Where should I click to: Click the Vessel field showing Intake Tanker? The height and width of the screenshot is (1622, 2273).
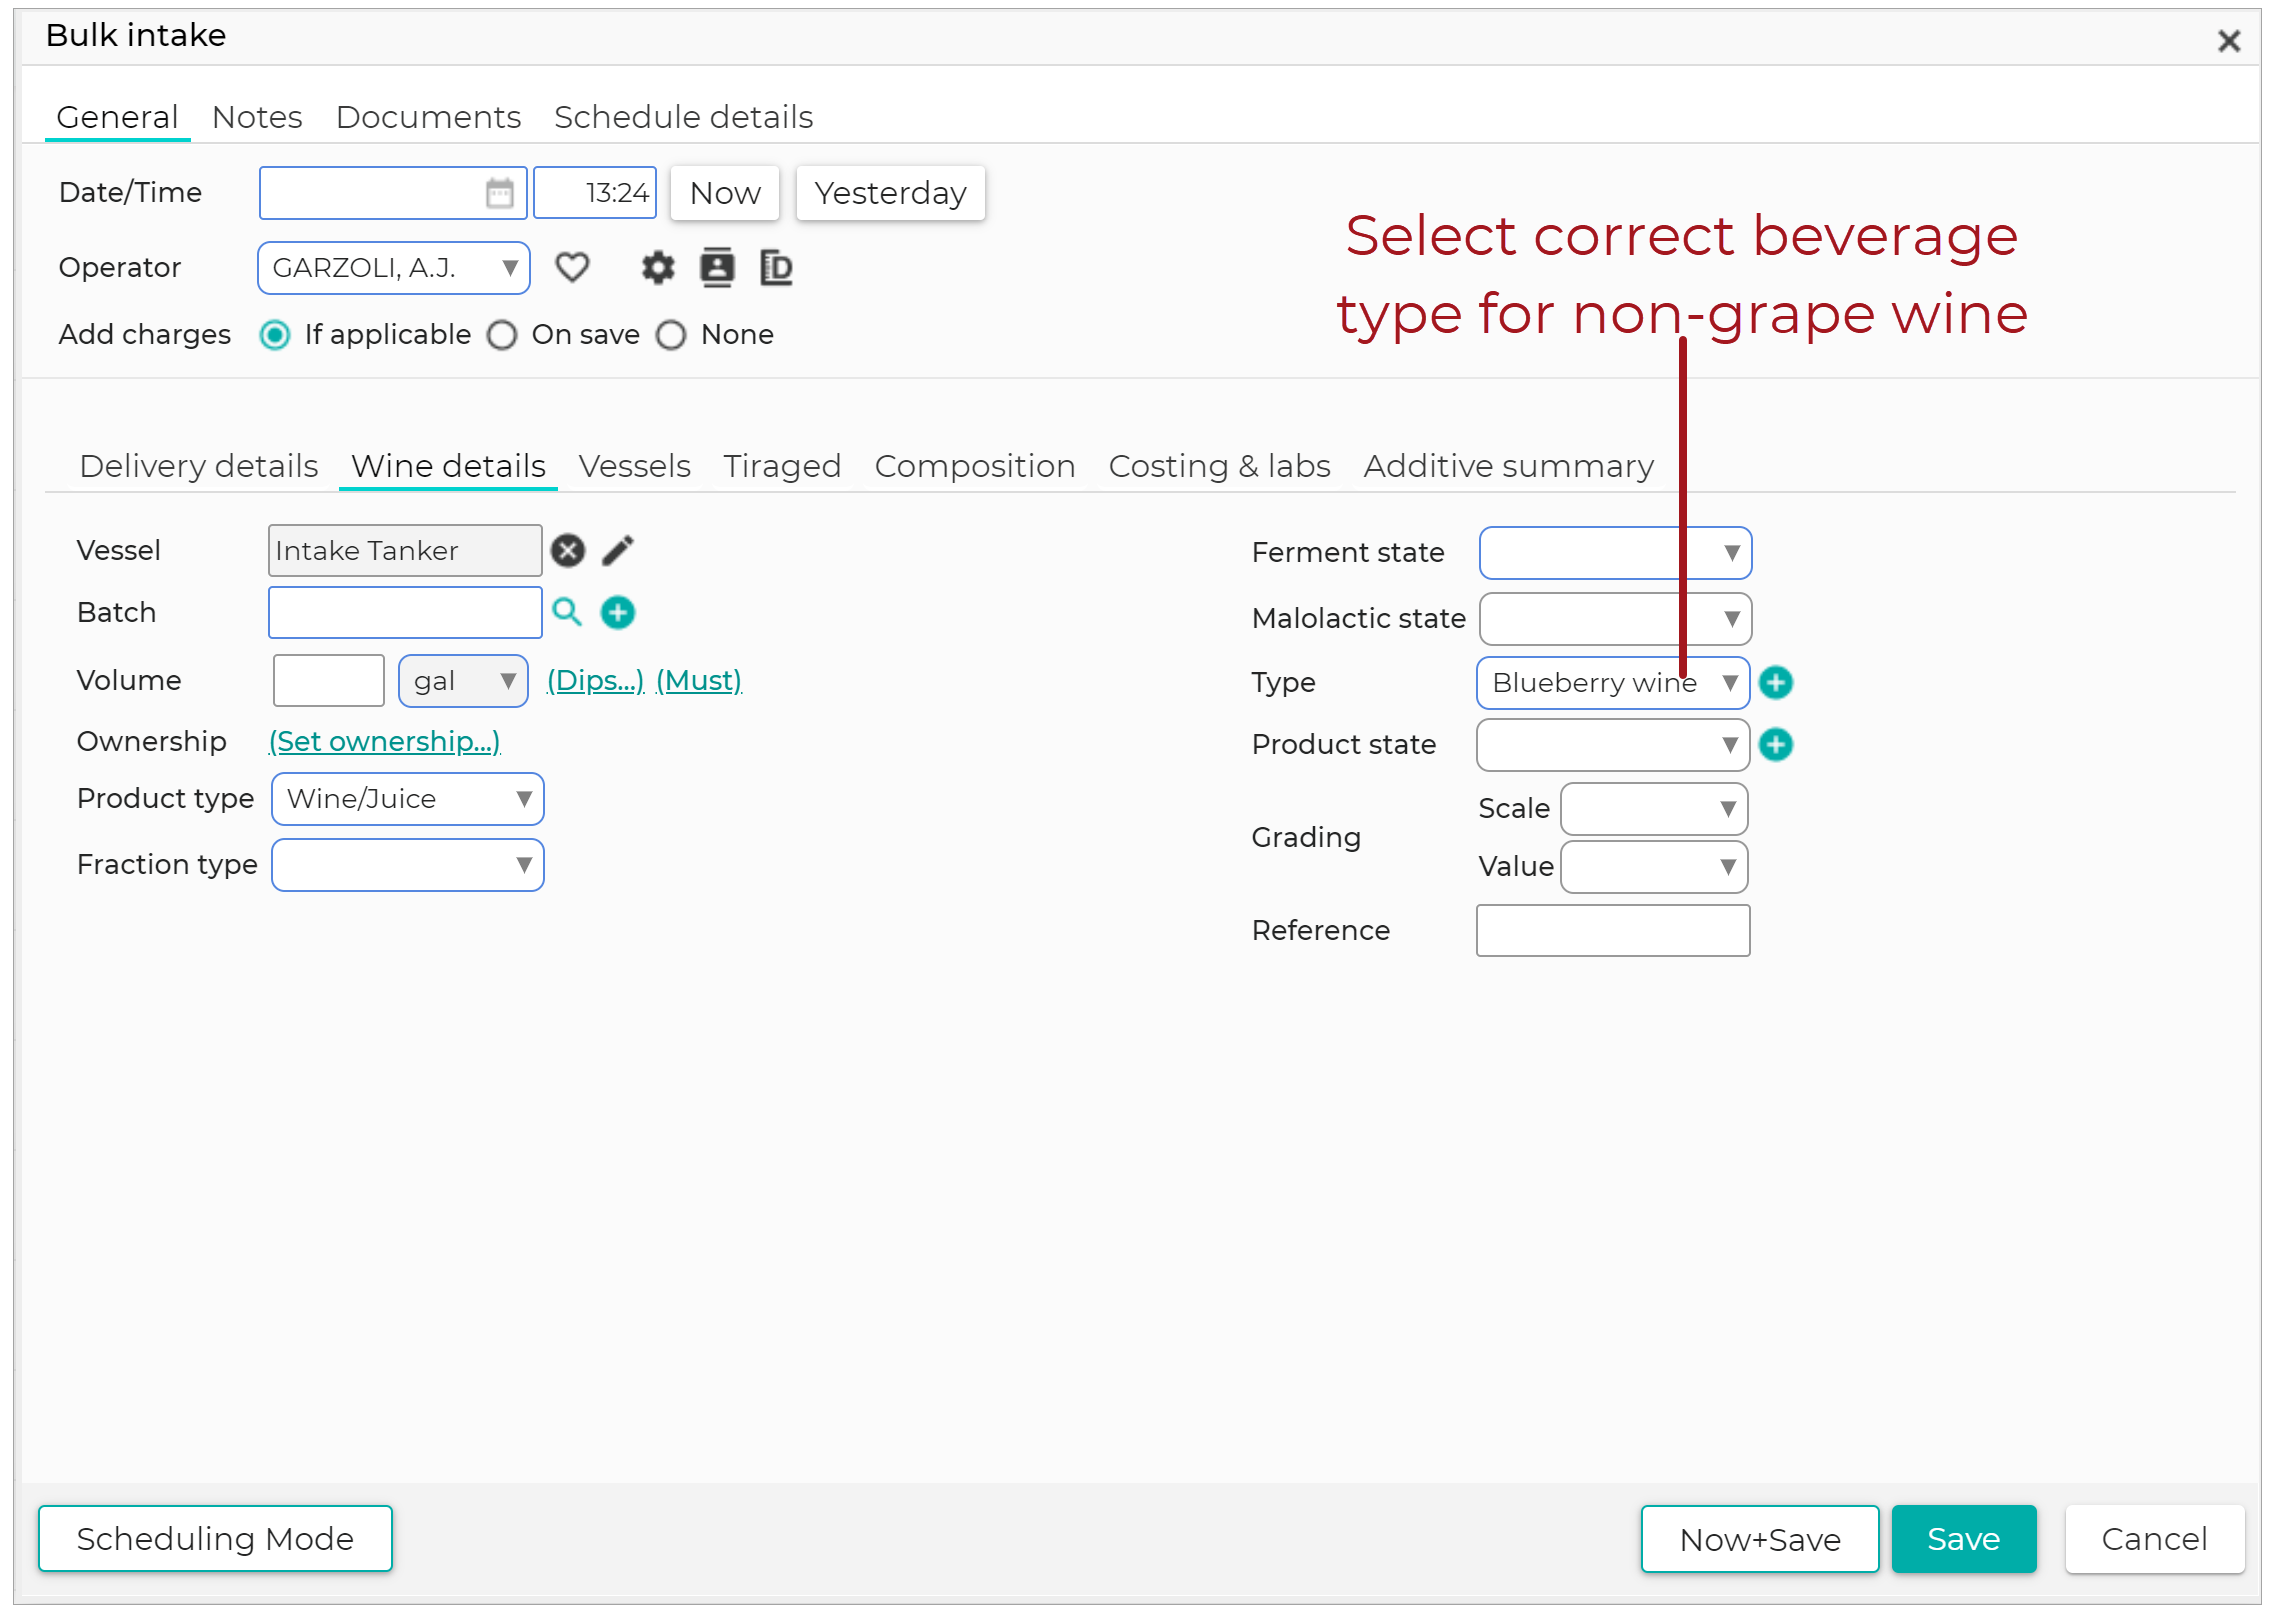(405, 551)
